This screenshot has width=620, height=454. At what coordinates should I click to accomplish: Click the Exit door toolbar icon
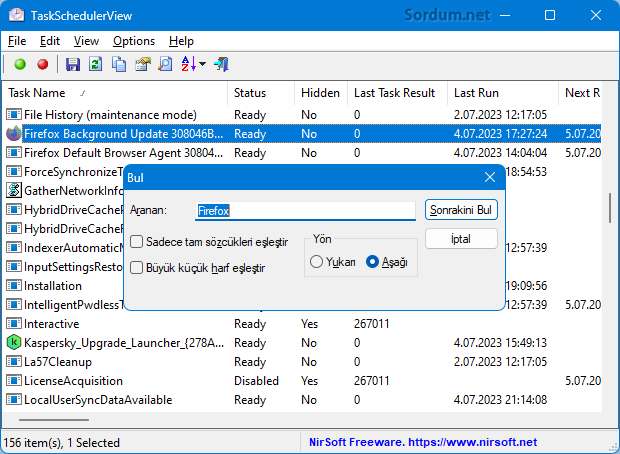pos(221,64)
